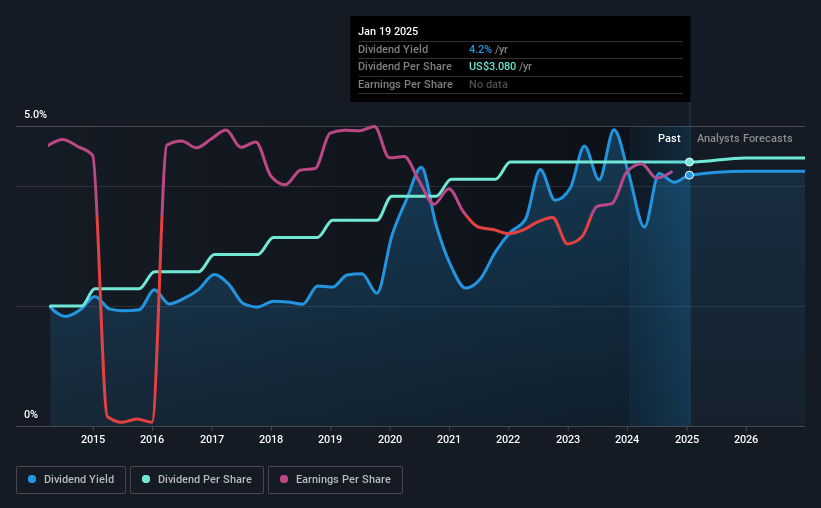This screenshot has height=508, width=821.
Task: Click the Earnings Per Share tooltip row label
Action: 405,84
